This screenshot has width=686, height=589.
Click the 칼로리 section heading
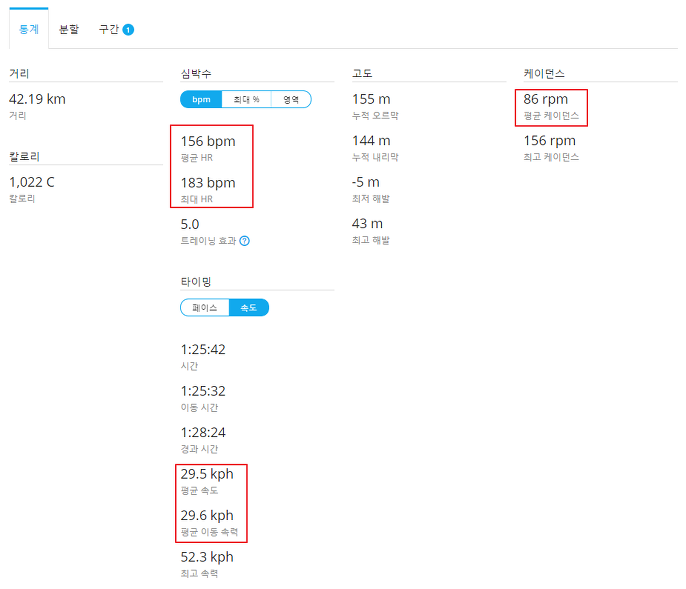[24, 156]
